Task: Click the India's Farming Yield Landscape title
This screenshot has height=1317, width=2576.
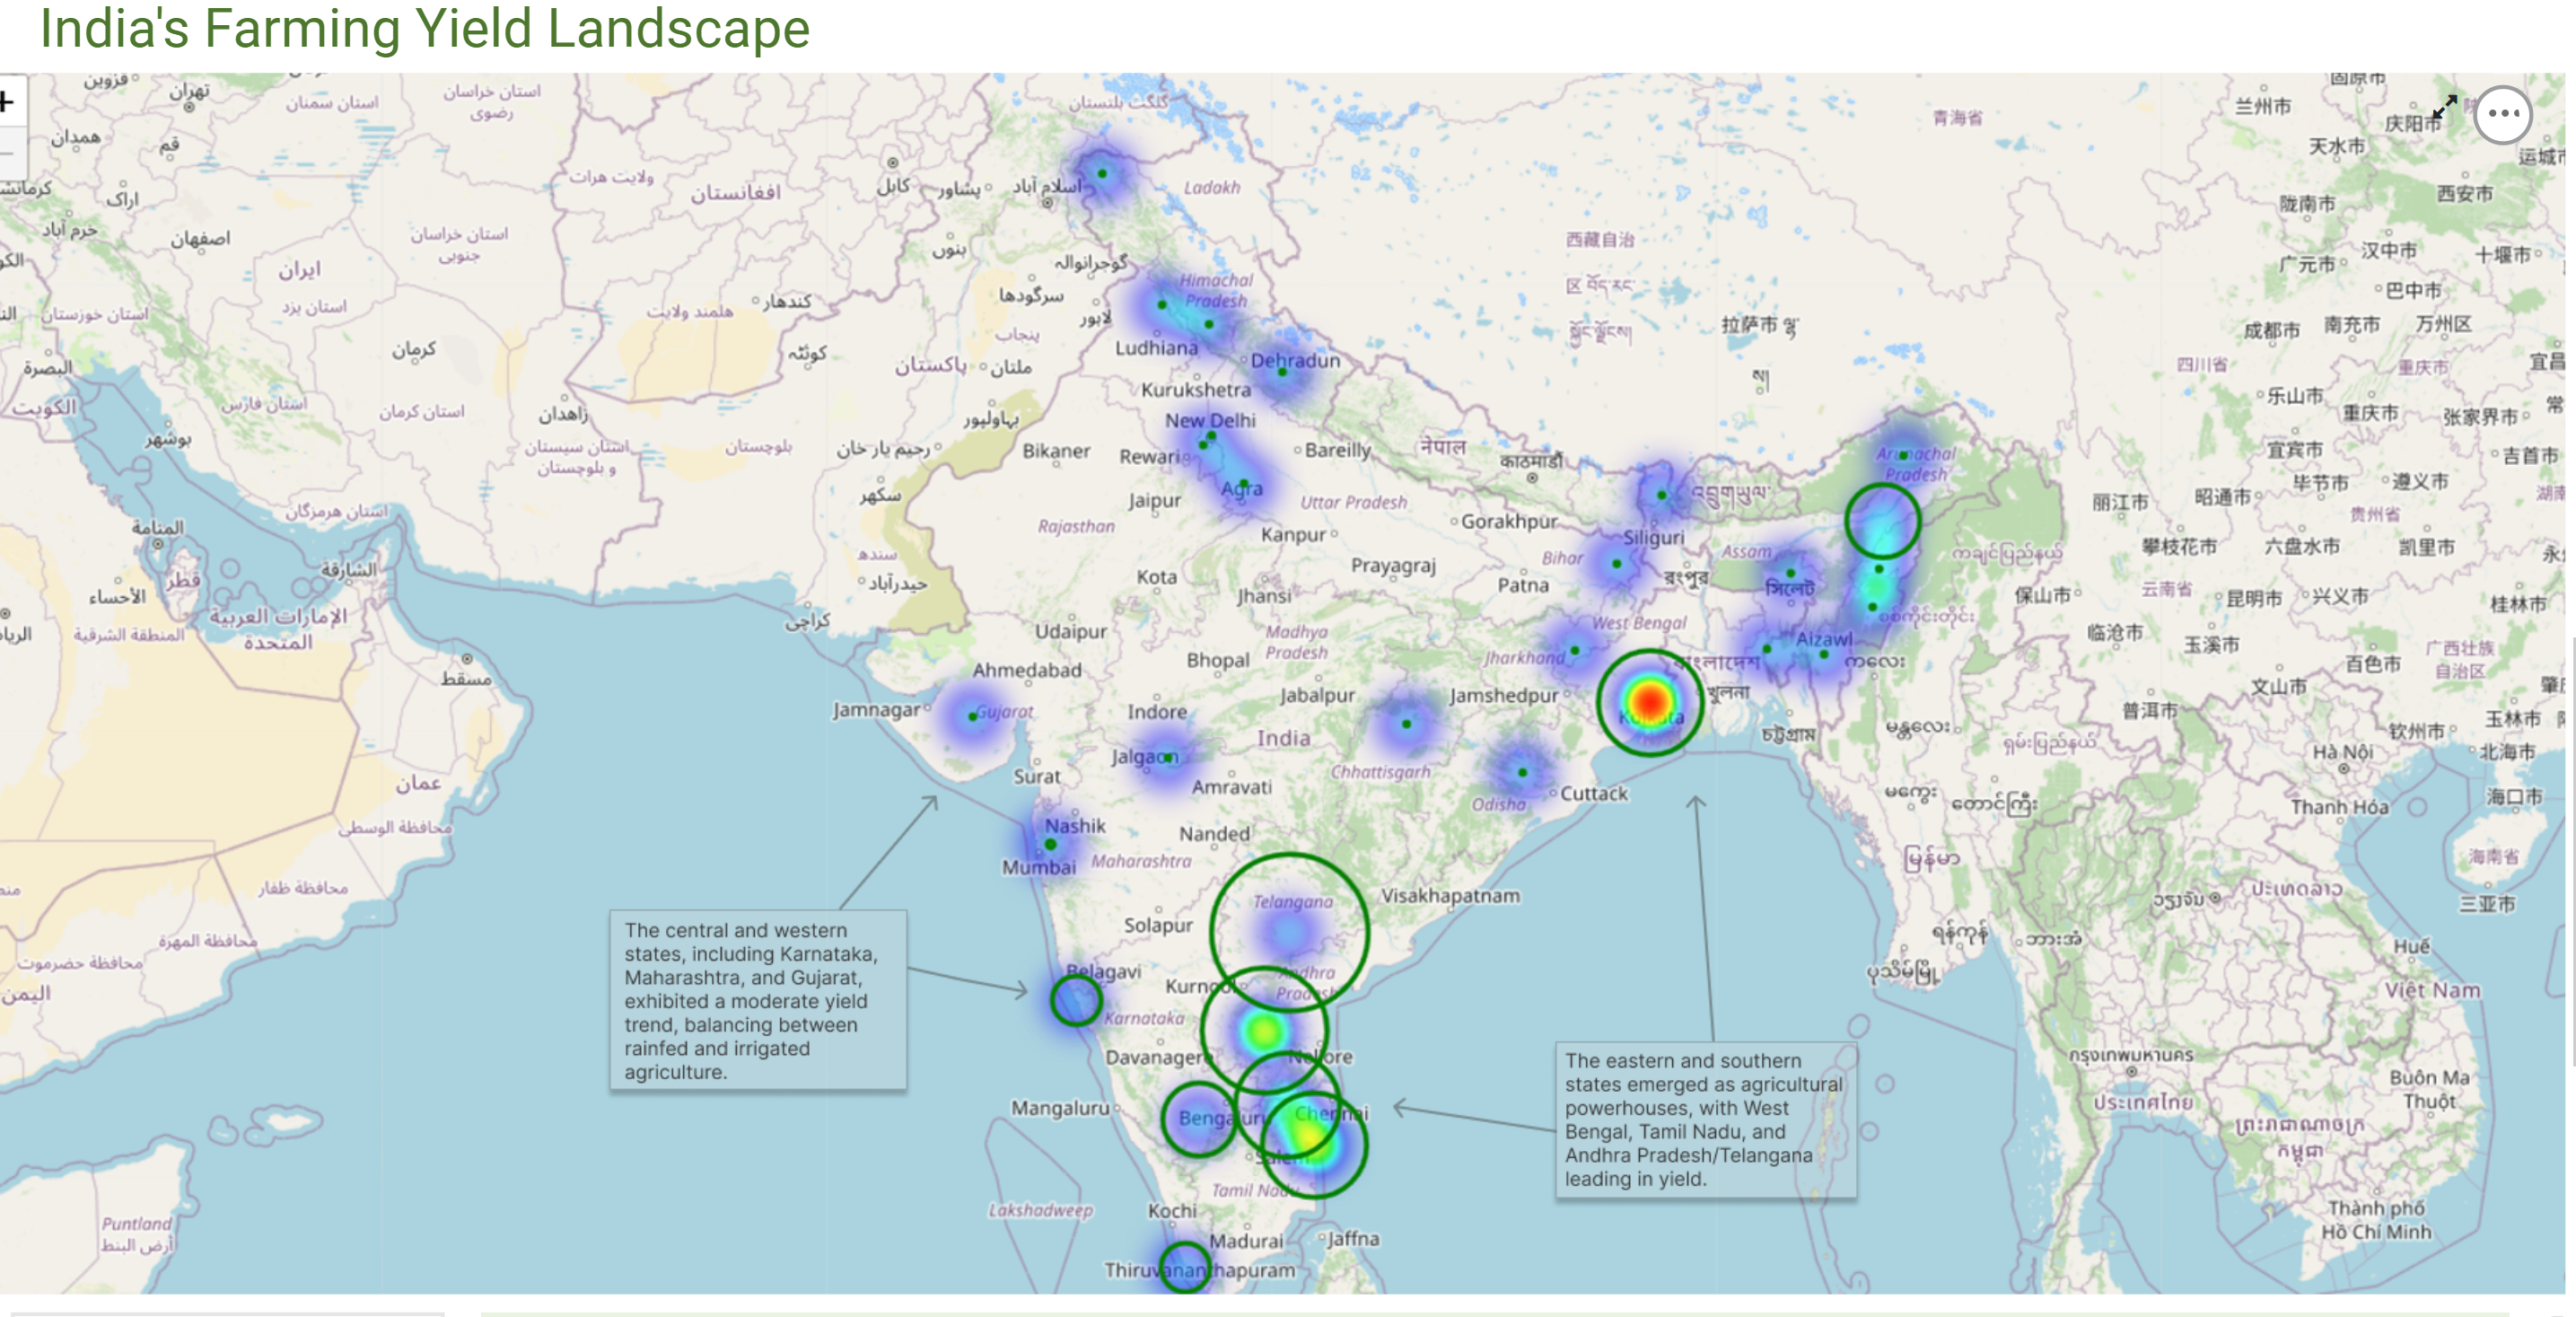Action: click(x=425, y=28)
